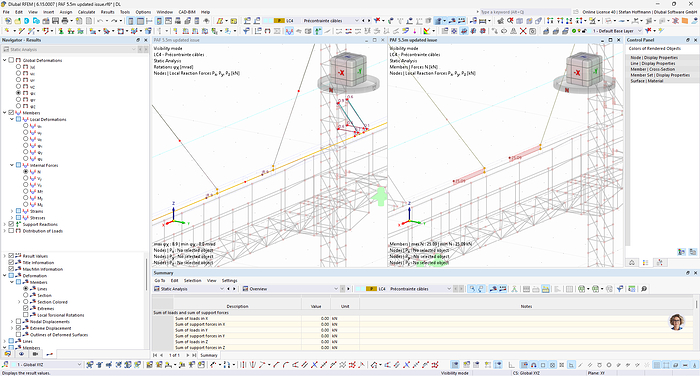Click the Excel export icon in Summary toolbar

point(582,289)
